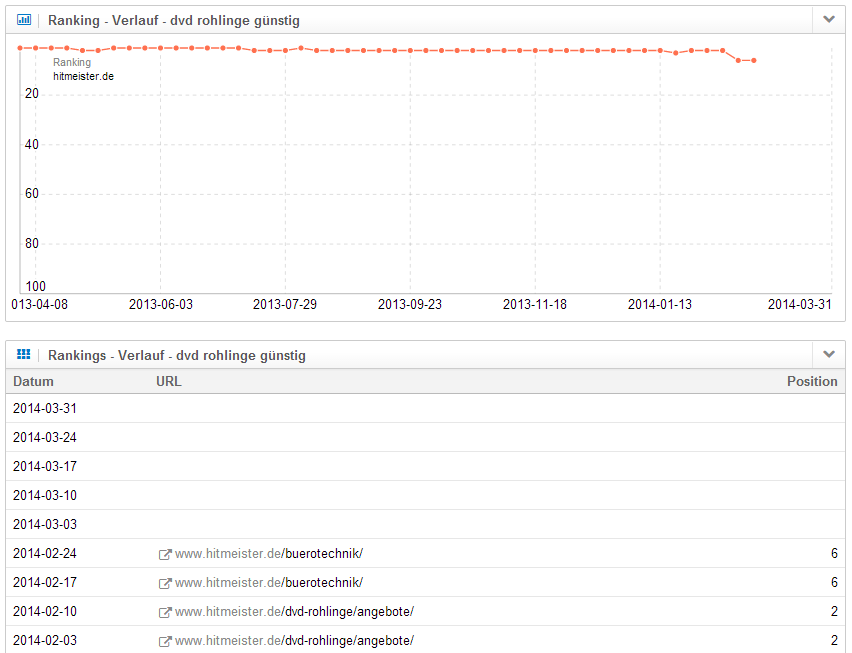Open the buerotechnik URL from 2014-02-17
Image resolution: width=852 pixels, height=653 pixels.
coord(269,583)
